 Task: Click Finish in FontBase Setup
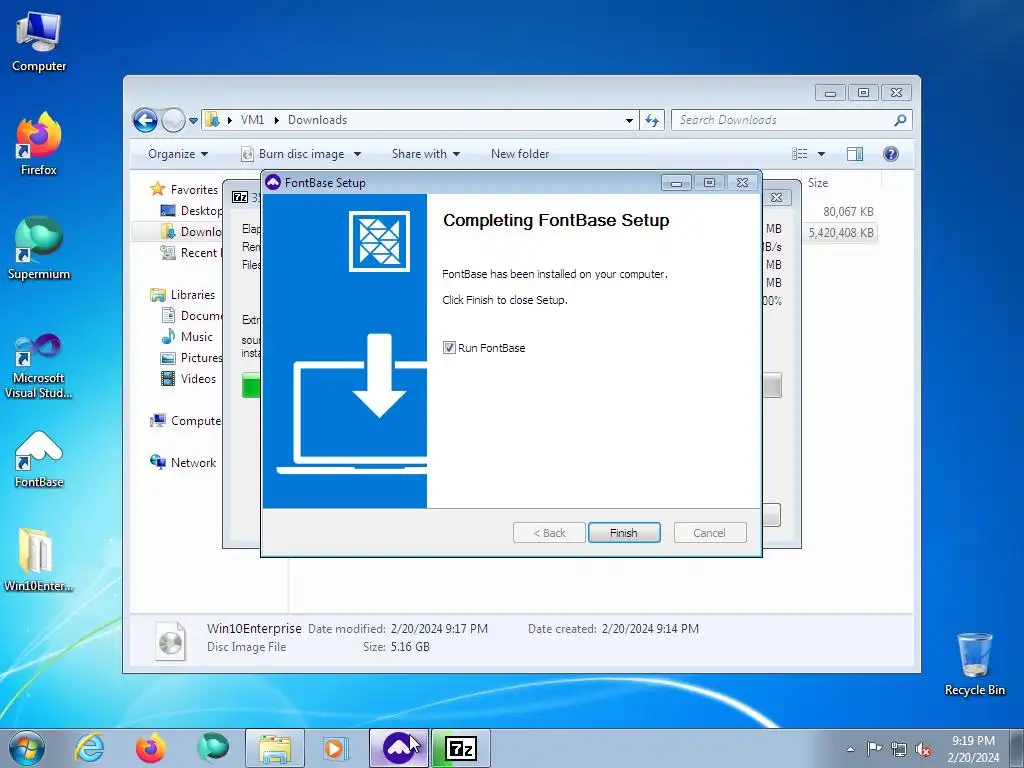tap(624, 533)
